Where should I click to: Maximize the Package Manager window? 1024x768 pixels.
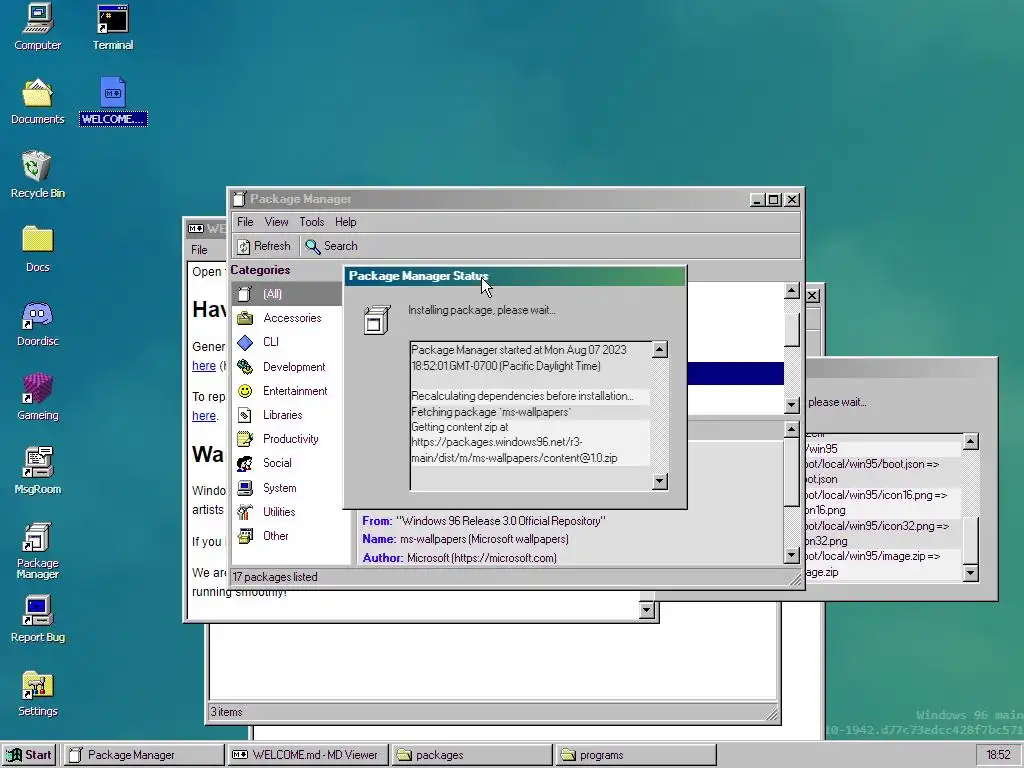click(774, 199)
